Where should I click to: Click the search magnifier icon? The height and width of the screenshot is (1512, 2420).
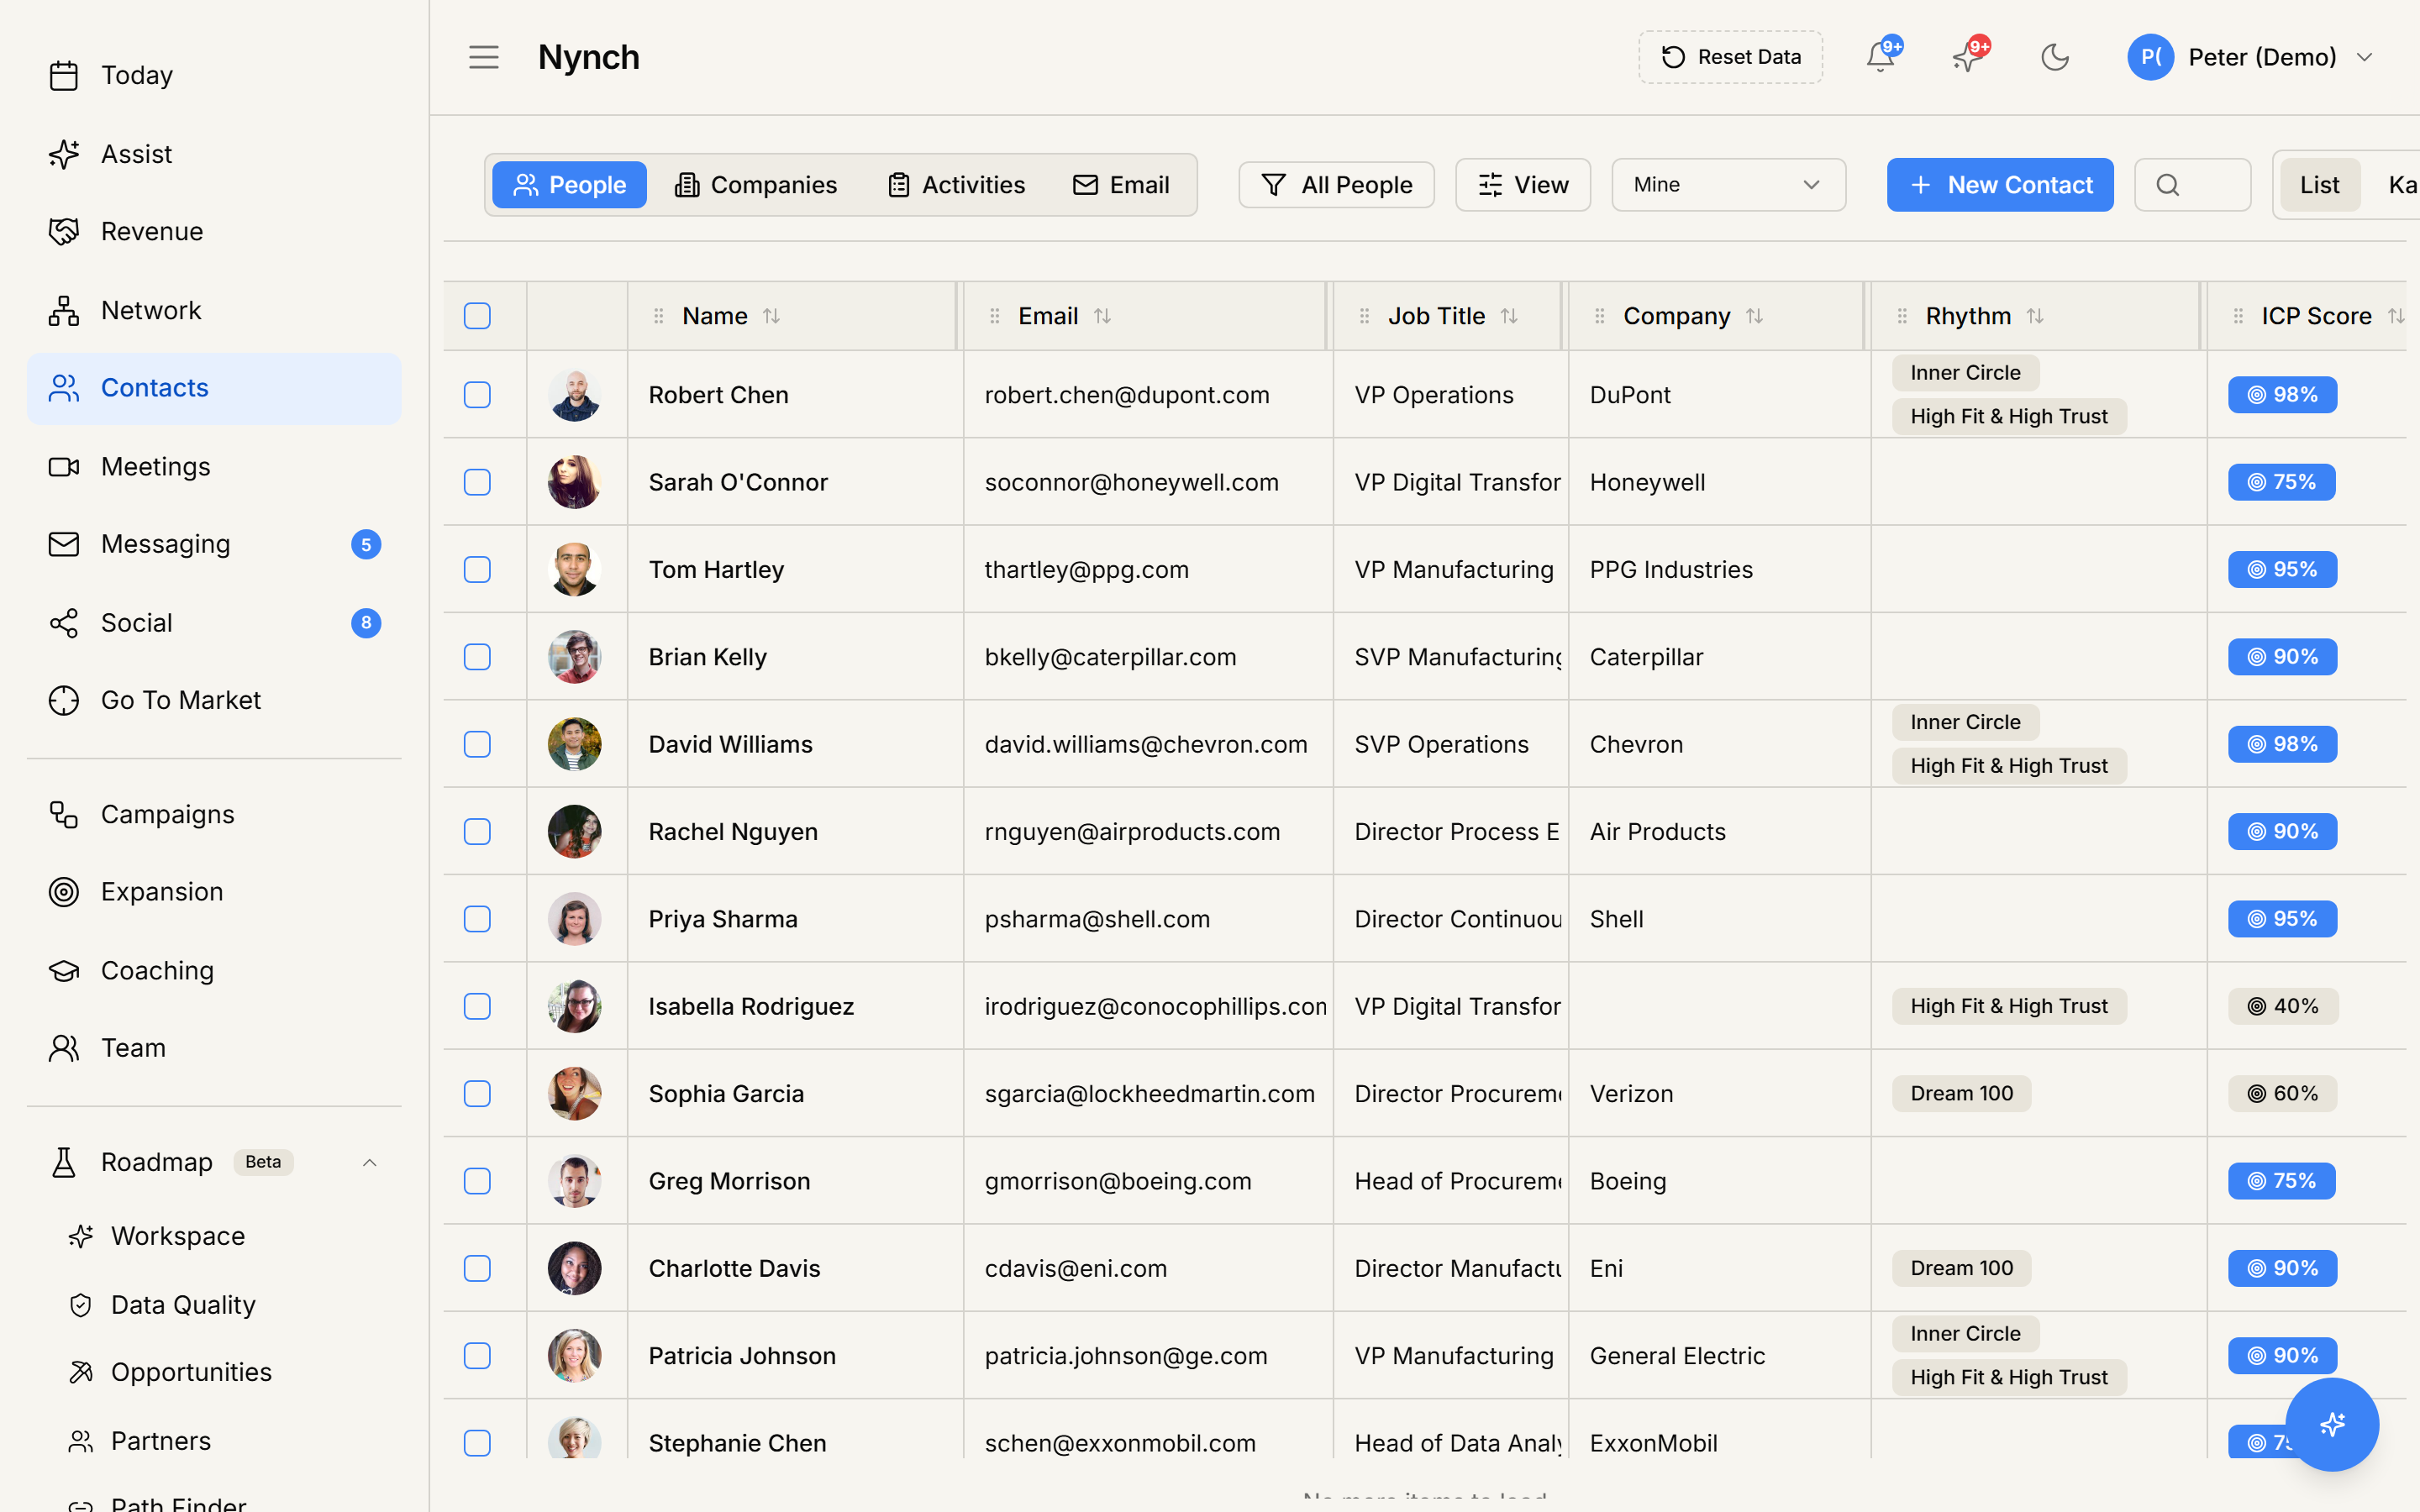[2167, 185]
